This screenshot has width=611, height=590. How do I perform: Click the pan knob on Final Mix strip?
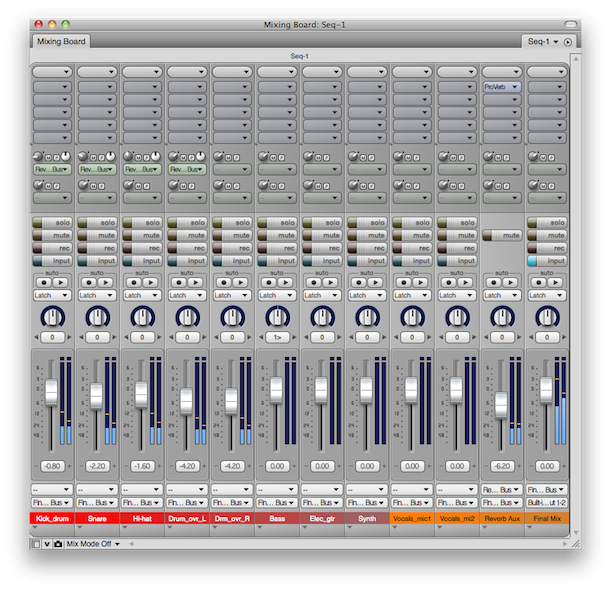pos(547,316)
